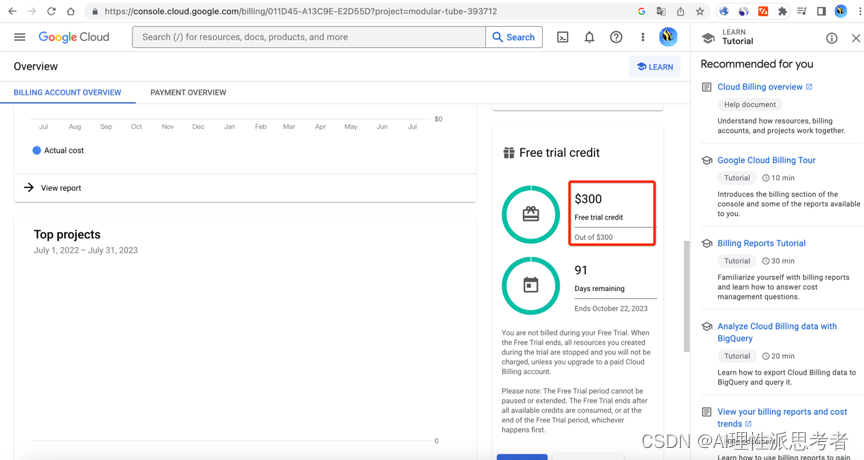864x460 pixels.
Task: Switch to Payment Overview tab
Action: pos(188,93)
